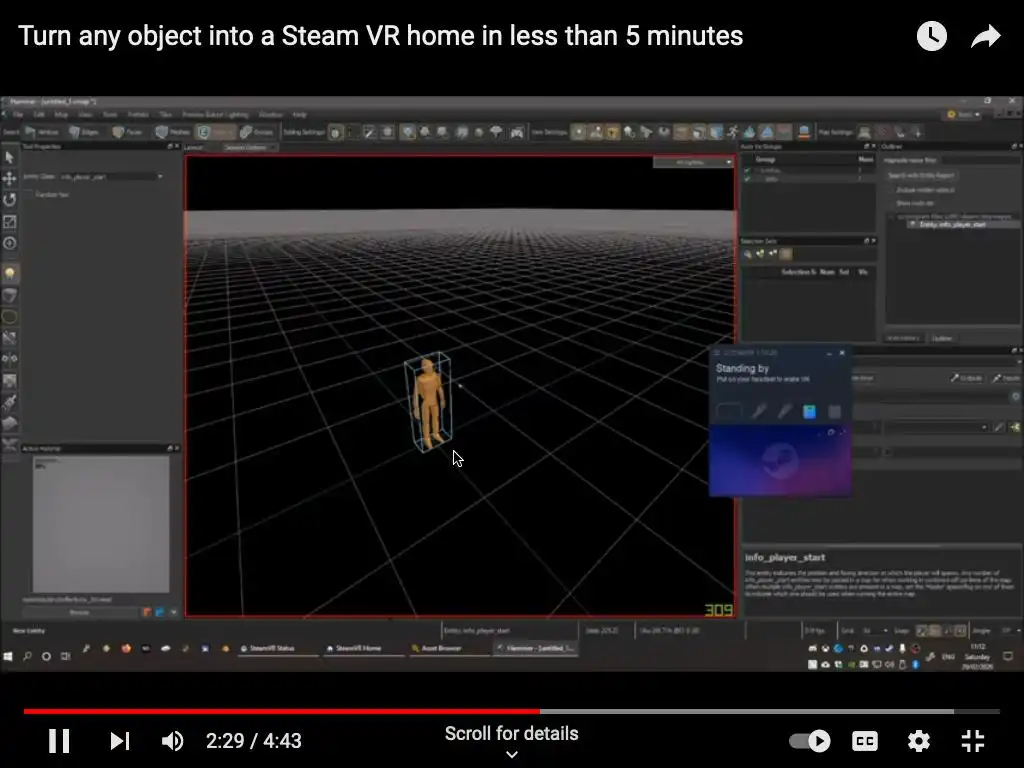
Task: Click the blue headset icon in SteamVR popup
Action: pos(809,411)
